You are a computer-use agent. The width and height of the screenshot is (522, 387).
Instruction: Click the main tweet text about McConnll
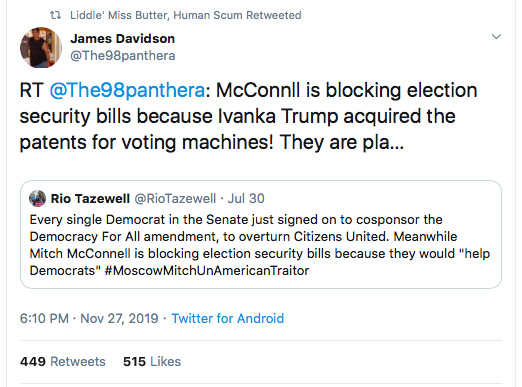pos(248,116)
